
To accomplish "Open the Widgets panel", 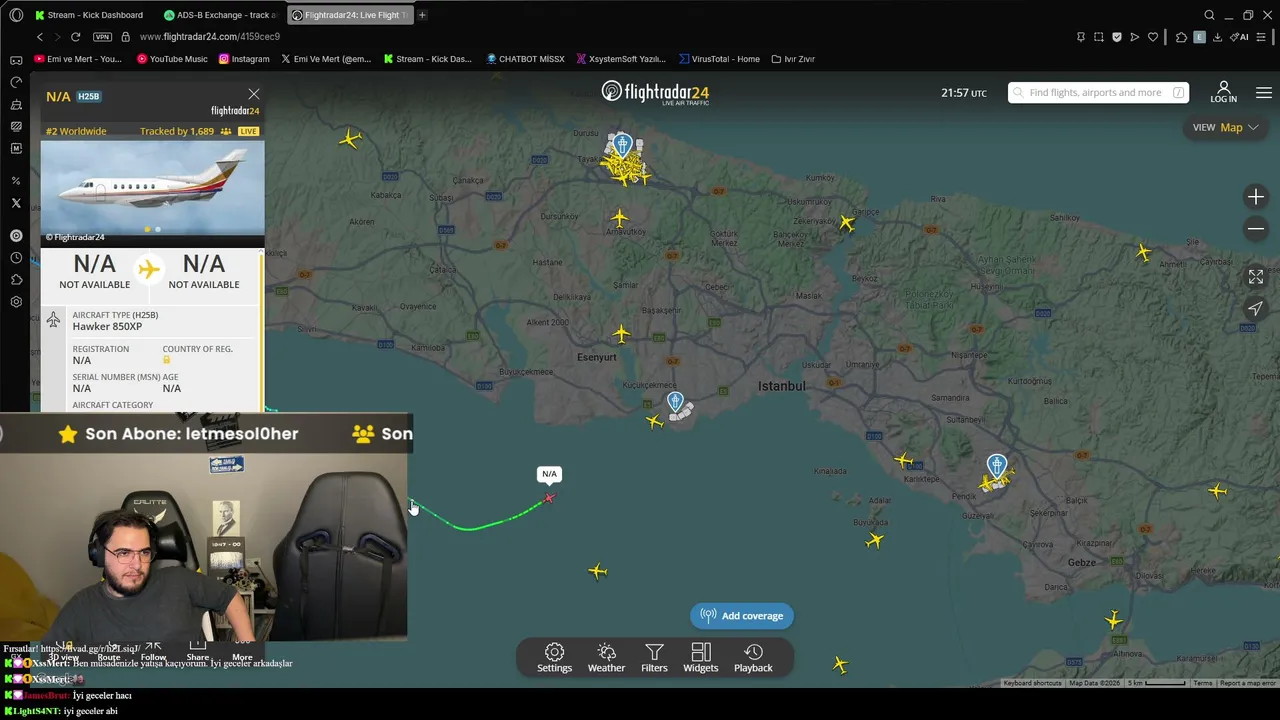I will pos(700,658).
